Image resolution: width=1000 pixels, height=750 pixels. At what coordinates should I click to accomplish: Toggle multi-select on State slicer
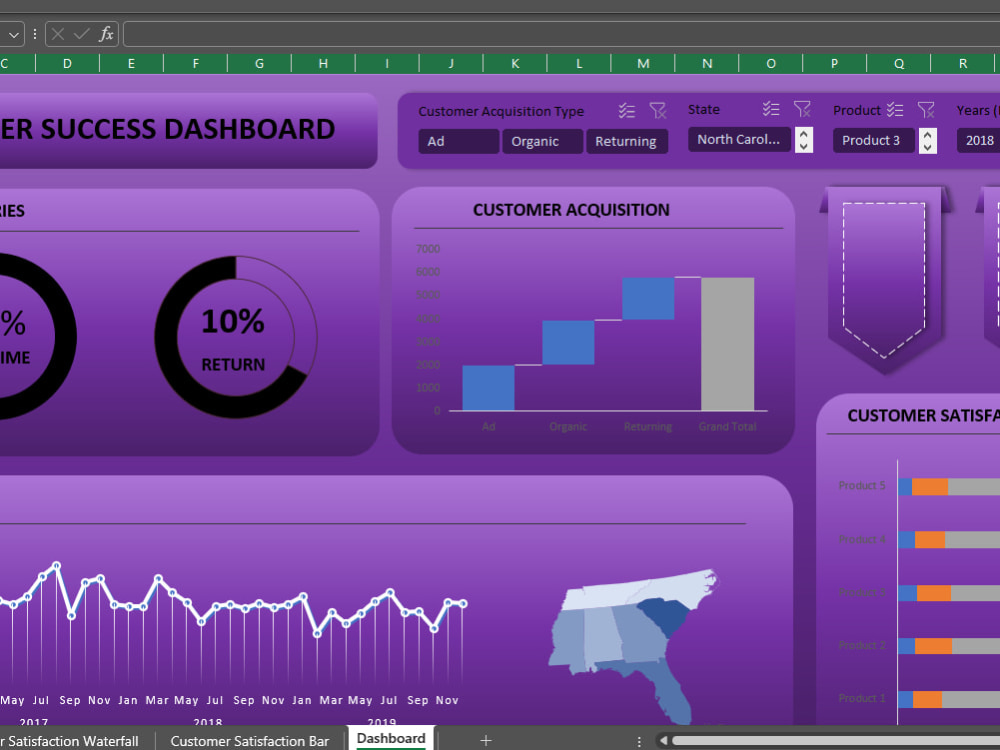click(x=771, y=109)
